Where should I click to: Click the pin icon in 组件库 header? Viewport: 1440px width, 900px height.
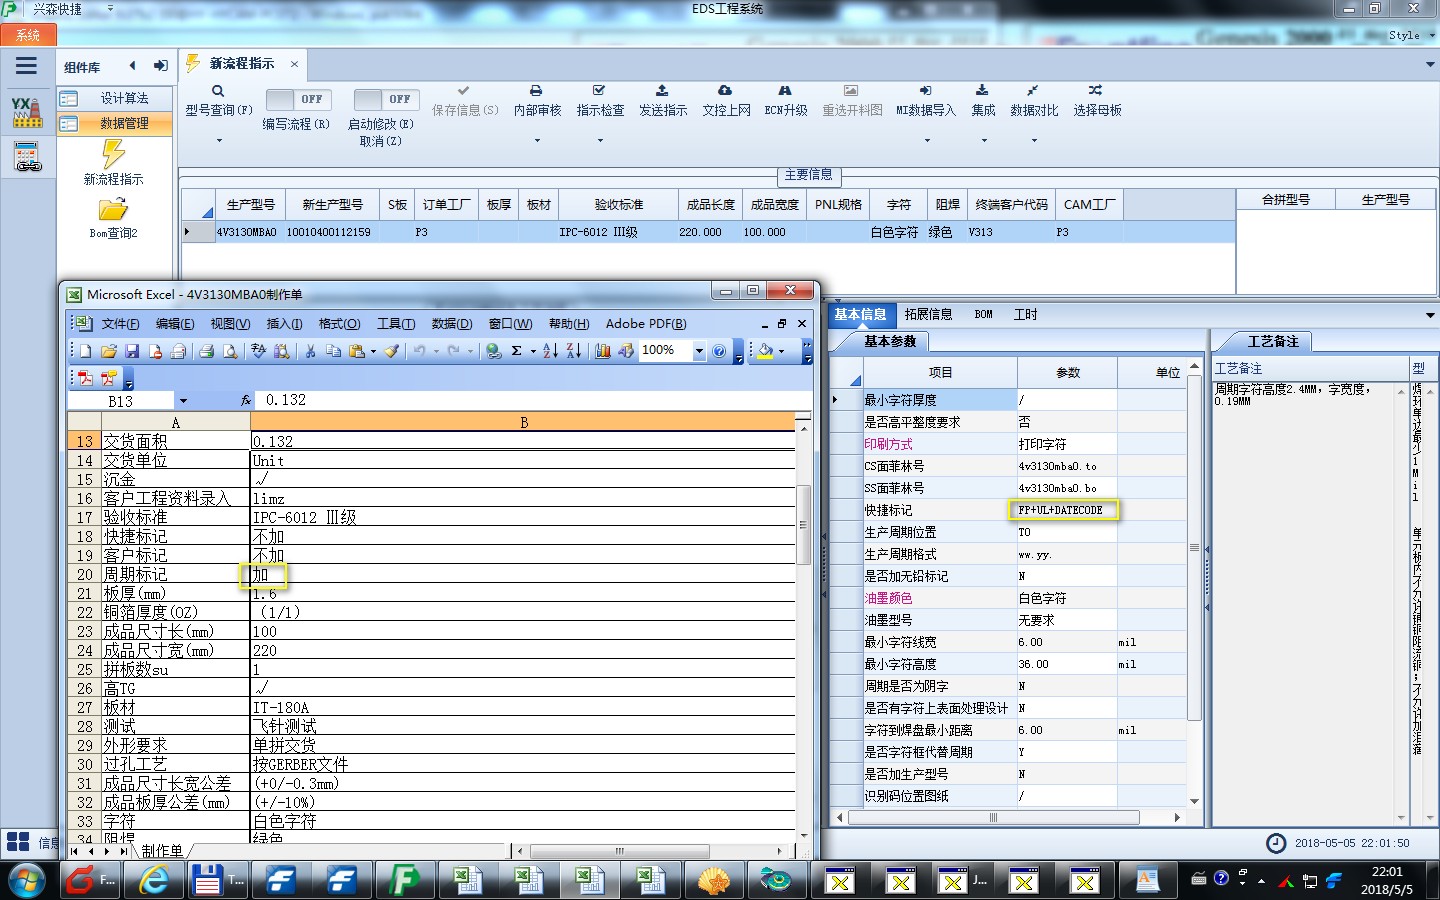(160, 66)
